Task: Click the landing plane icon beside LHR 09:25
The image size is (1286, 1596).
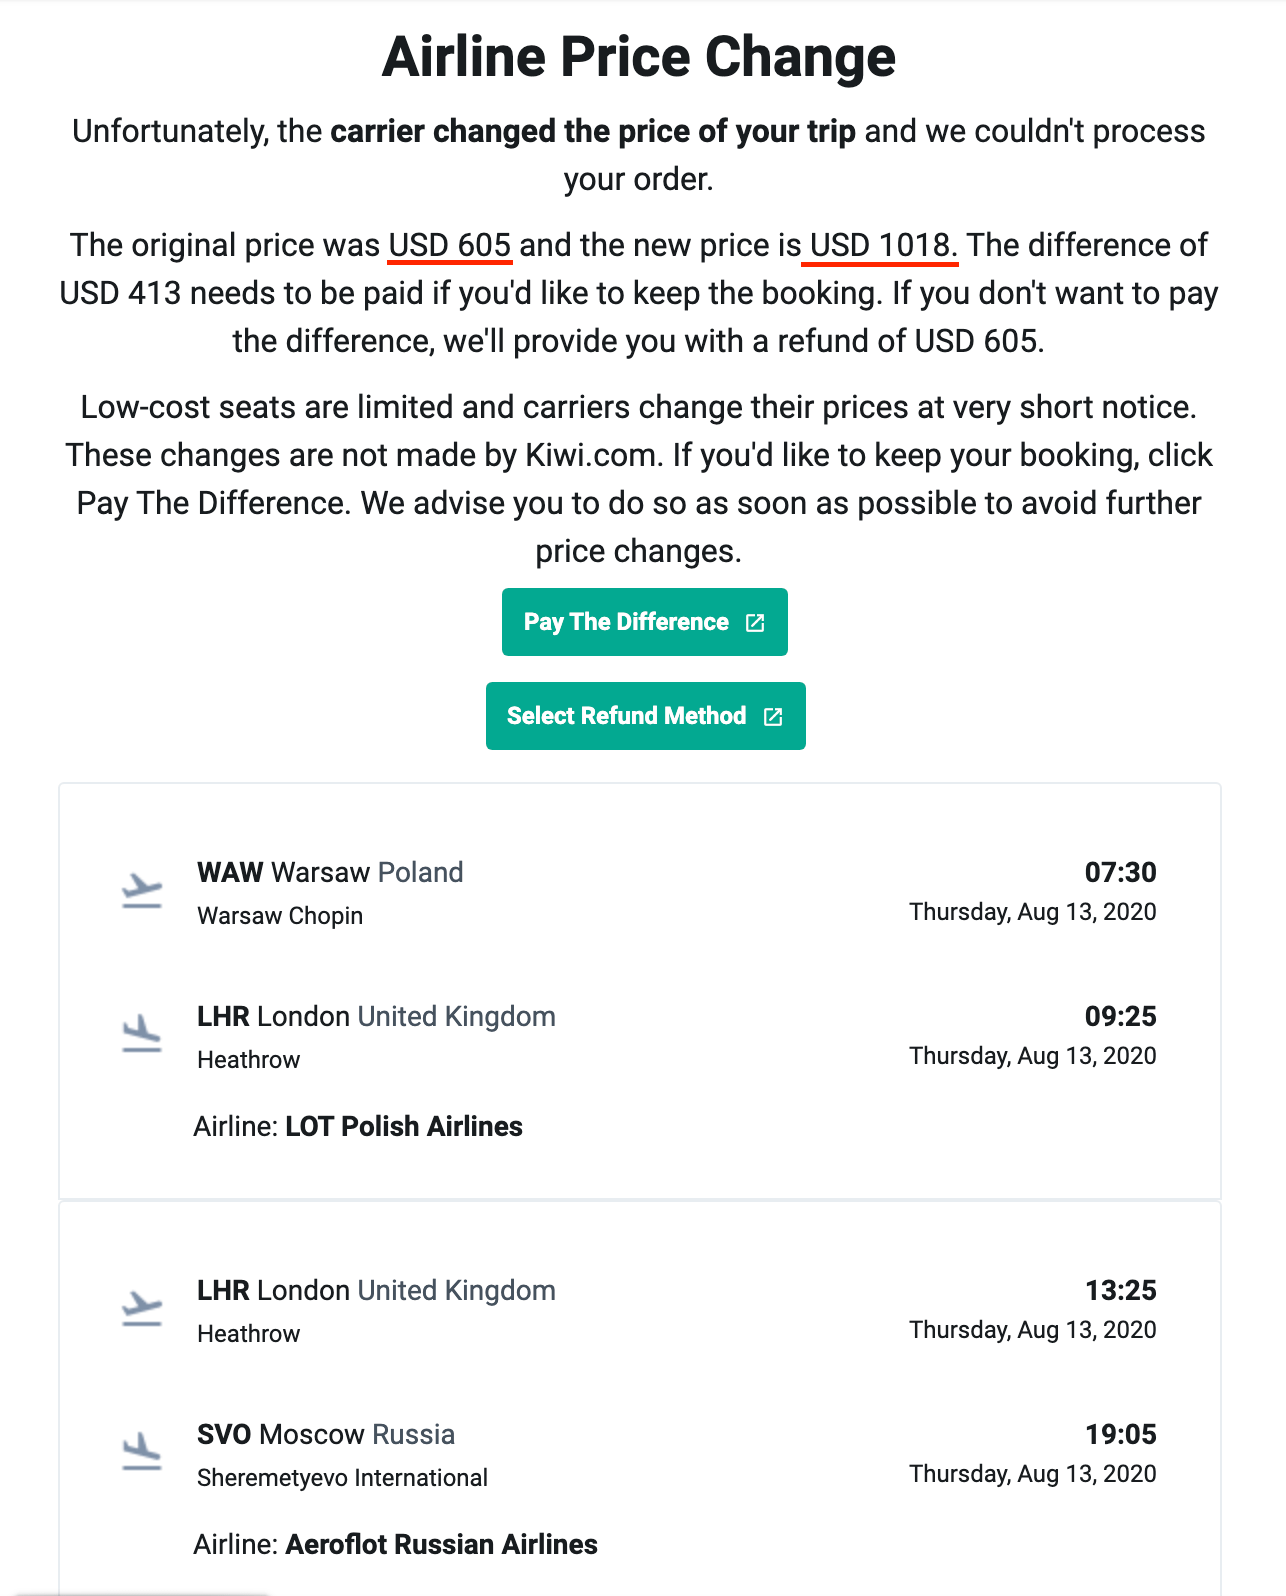Action: click(x=142, y=1034)
